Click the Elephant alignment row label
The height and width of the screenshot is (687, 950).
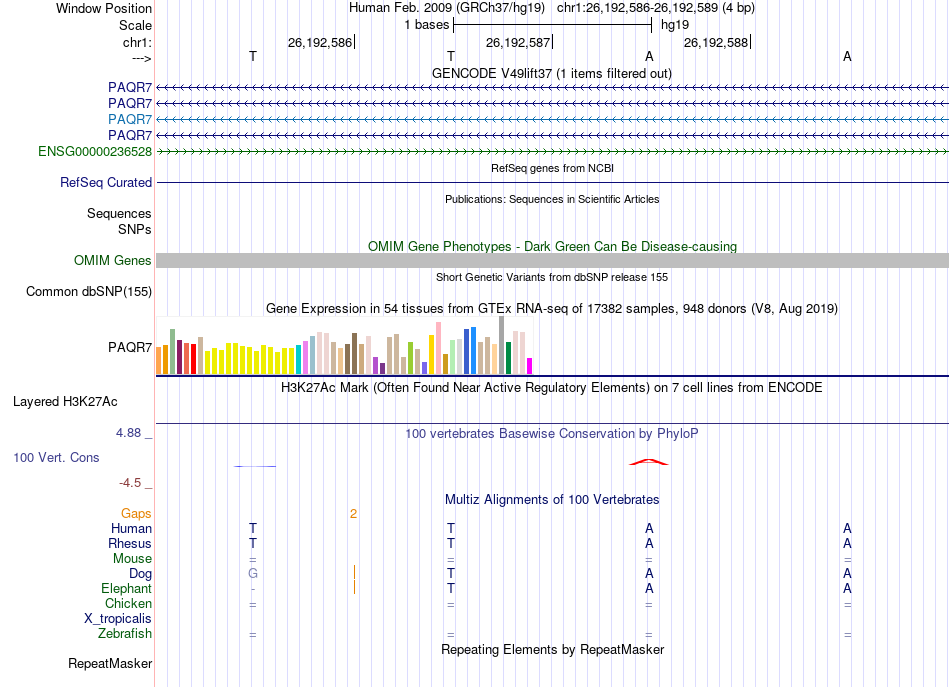pyautogui.click(x=126, y=588)
